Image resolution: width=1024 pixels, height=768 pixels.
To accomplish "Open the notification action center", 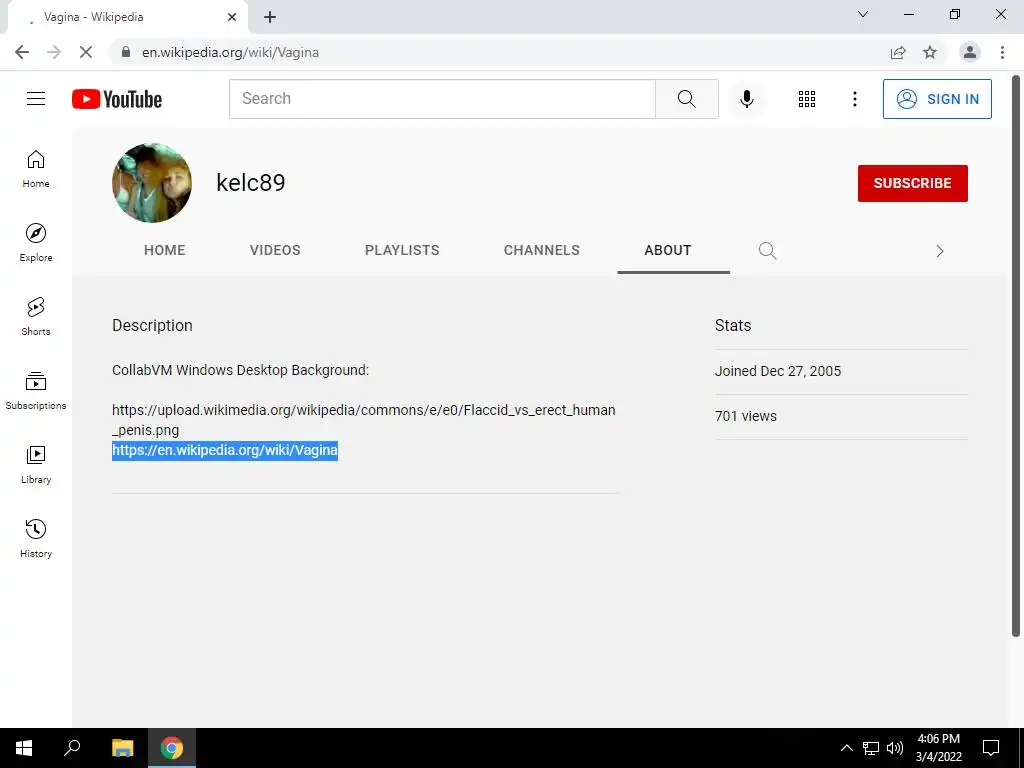I will pyautogui.click(x=991, y=748).
